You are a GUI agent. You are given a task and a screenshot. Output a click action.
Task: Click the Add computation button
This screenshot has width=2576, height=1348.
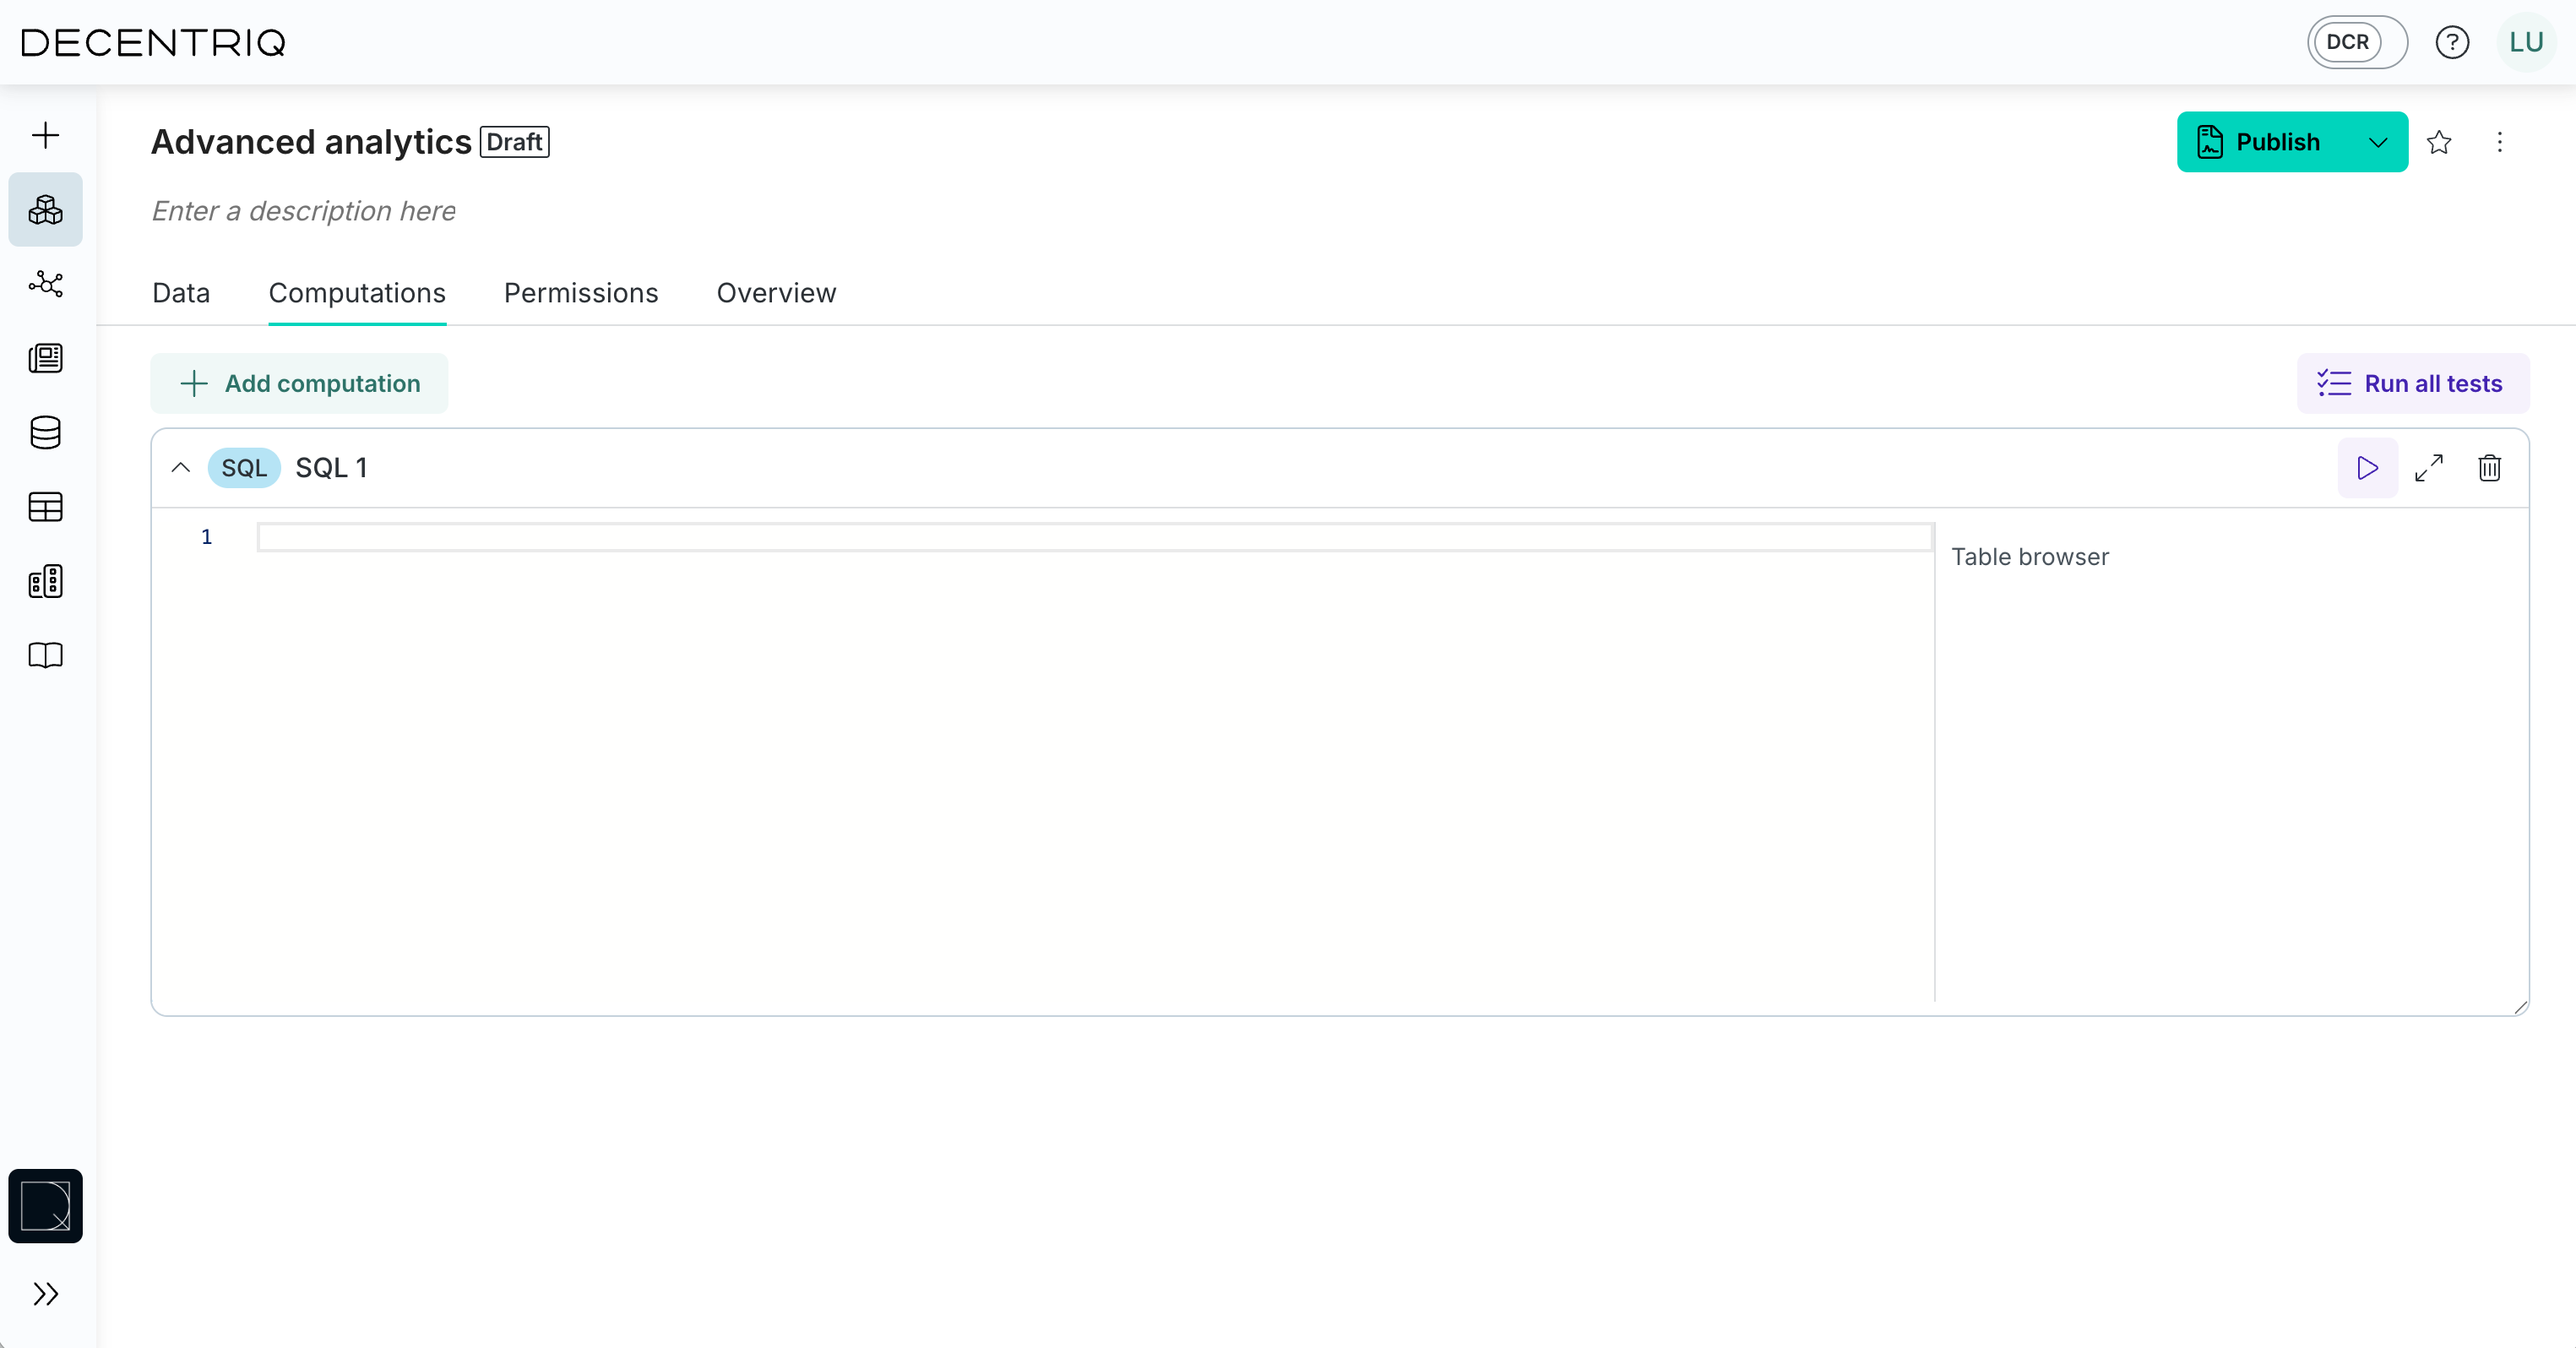coord(298,383)
